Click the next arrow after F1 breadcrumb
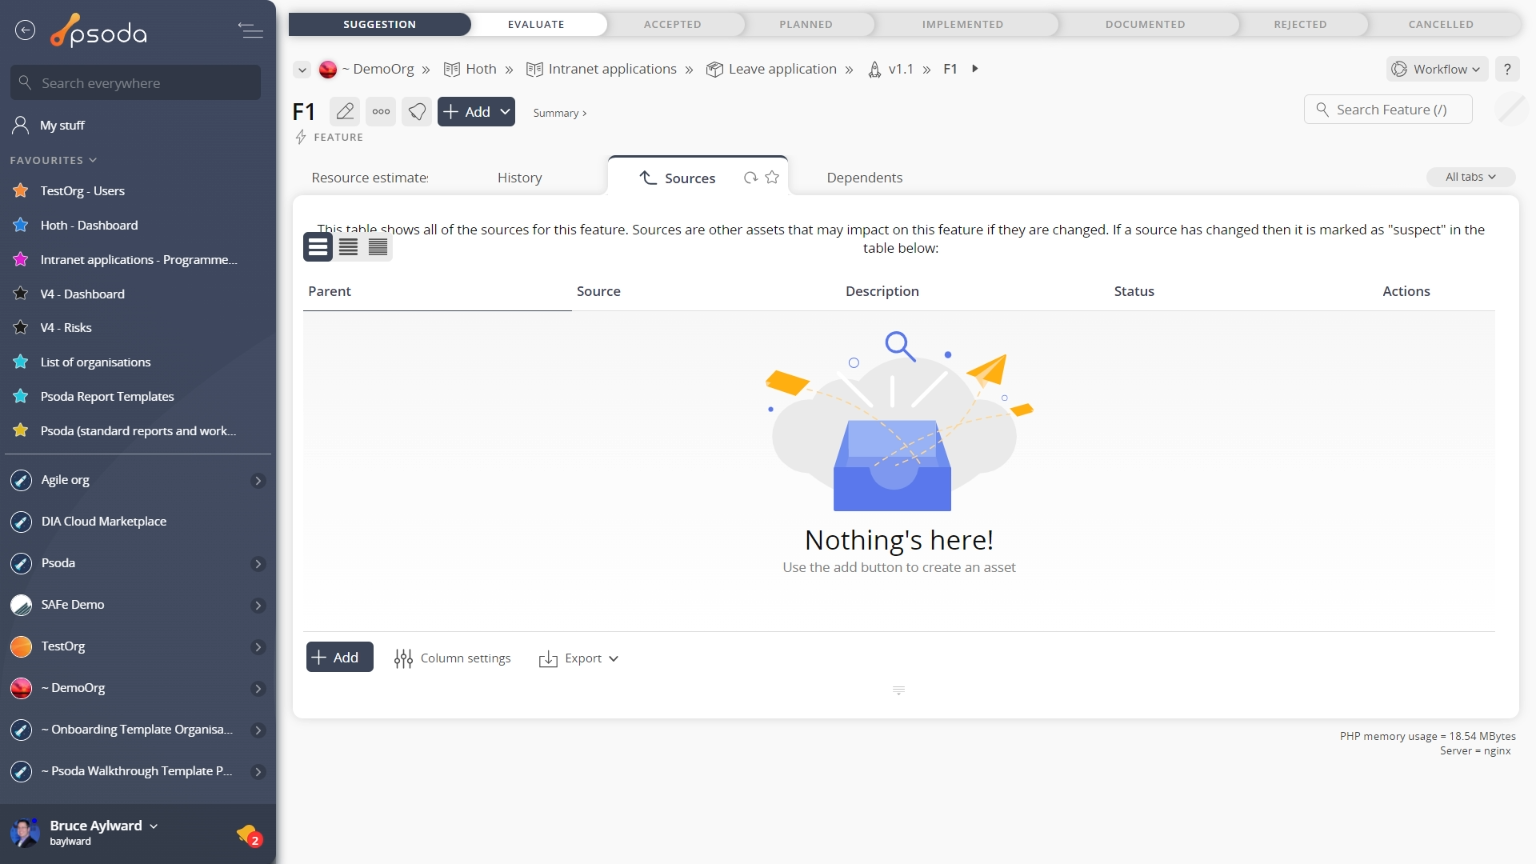This screenshot has height=864, width=1536. point(975,69)
